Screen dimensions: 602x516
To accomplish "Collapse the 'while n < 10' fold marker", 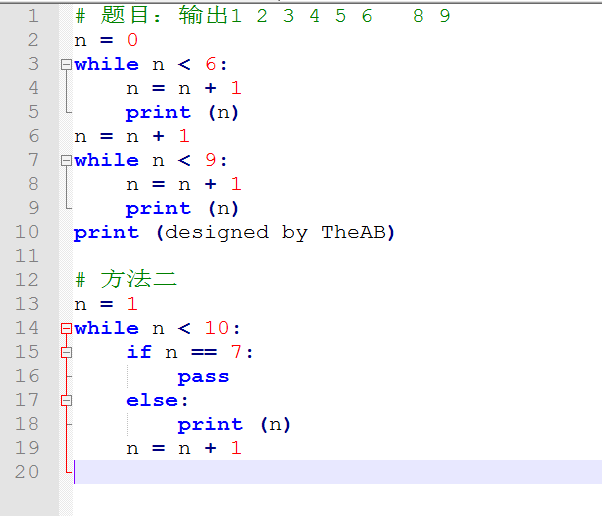I will 66,328.
